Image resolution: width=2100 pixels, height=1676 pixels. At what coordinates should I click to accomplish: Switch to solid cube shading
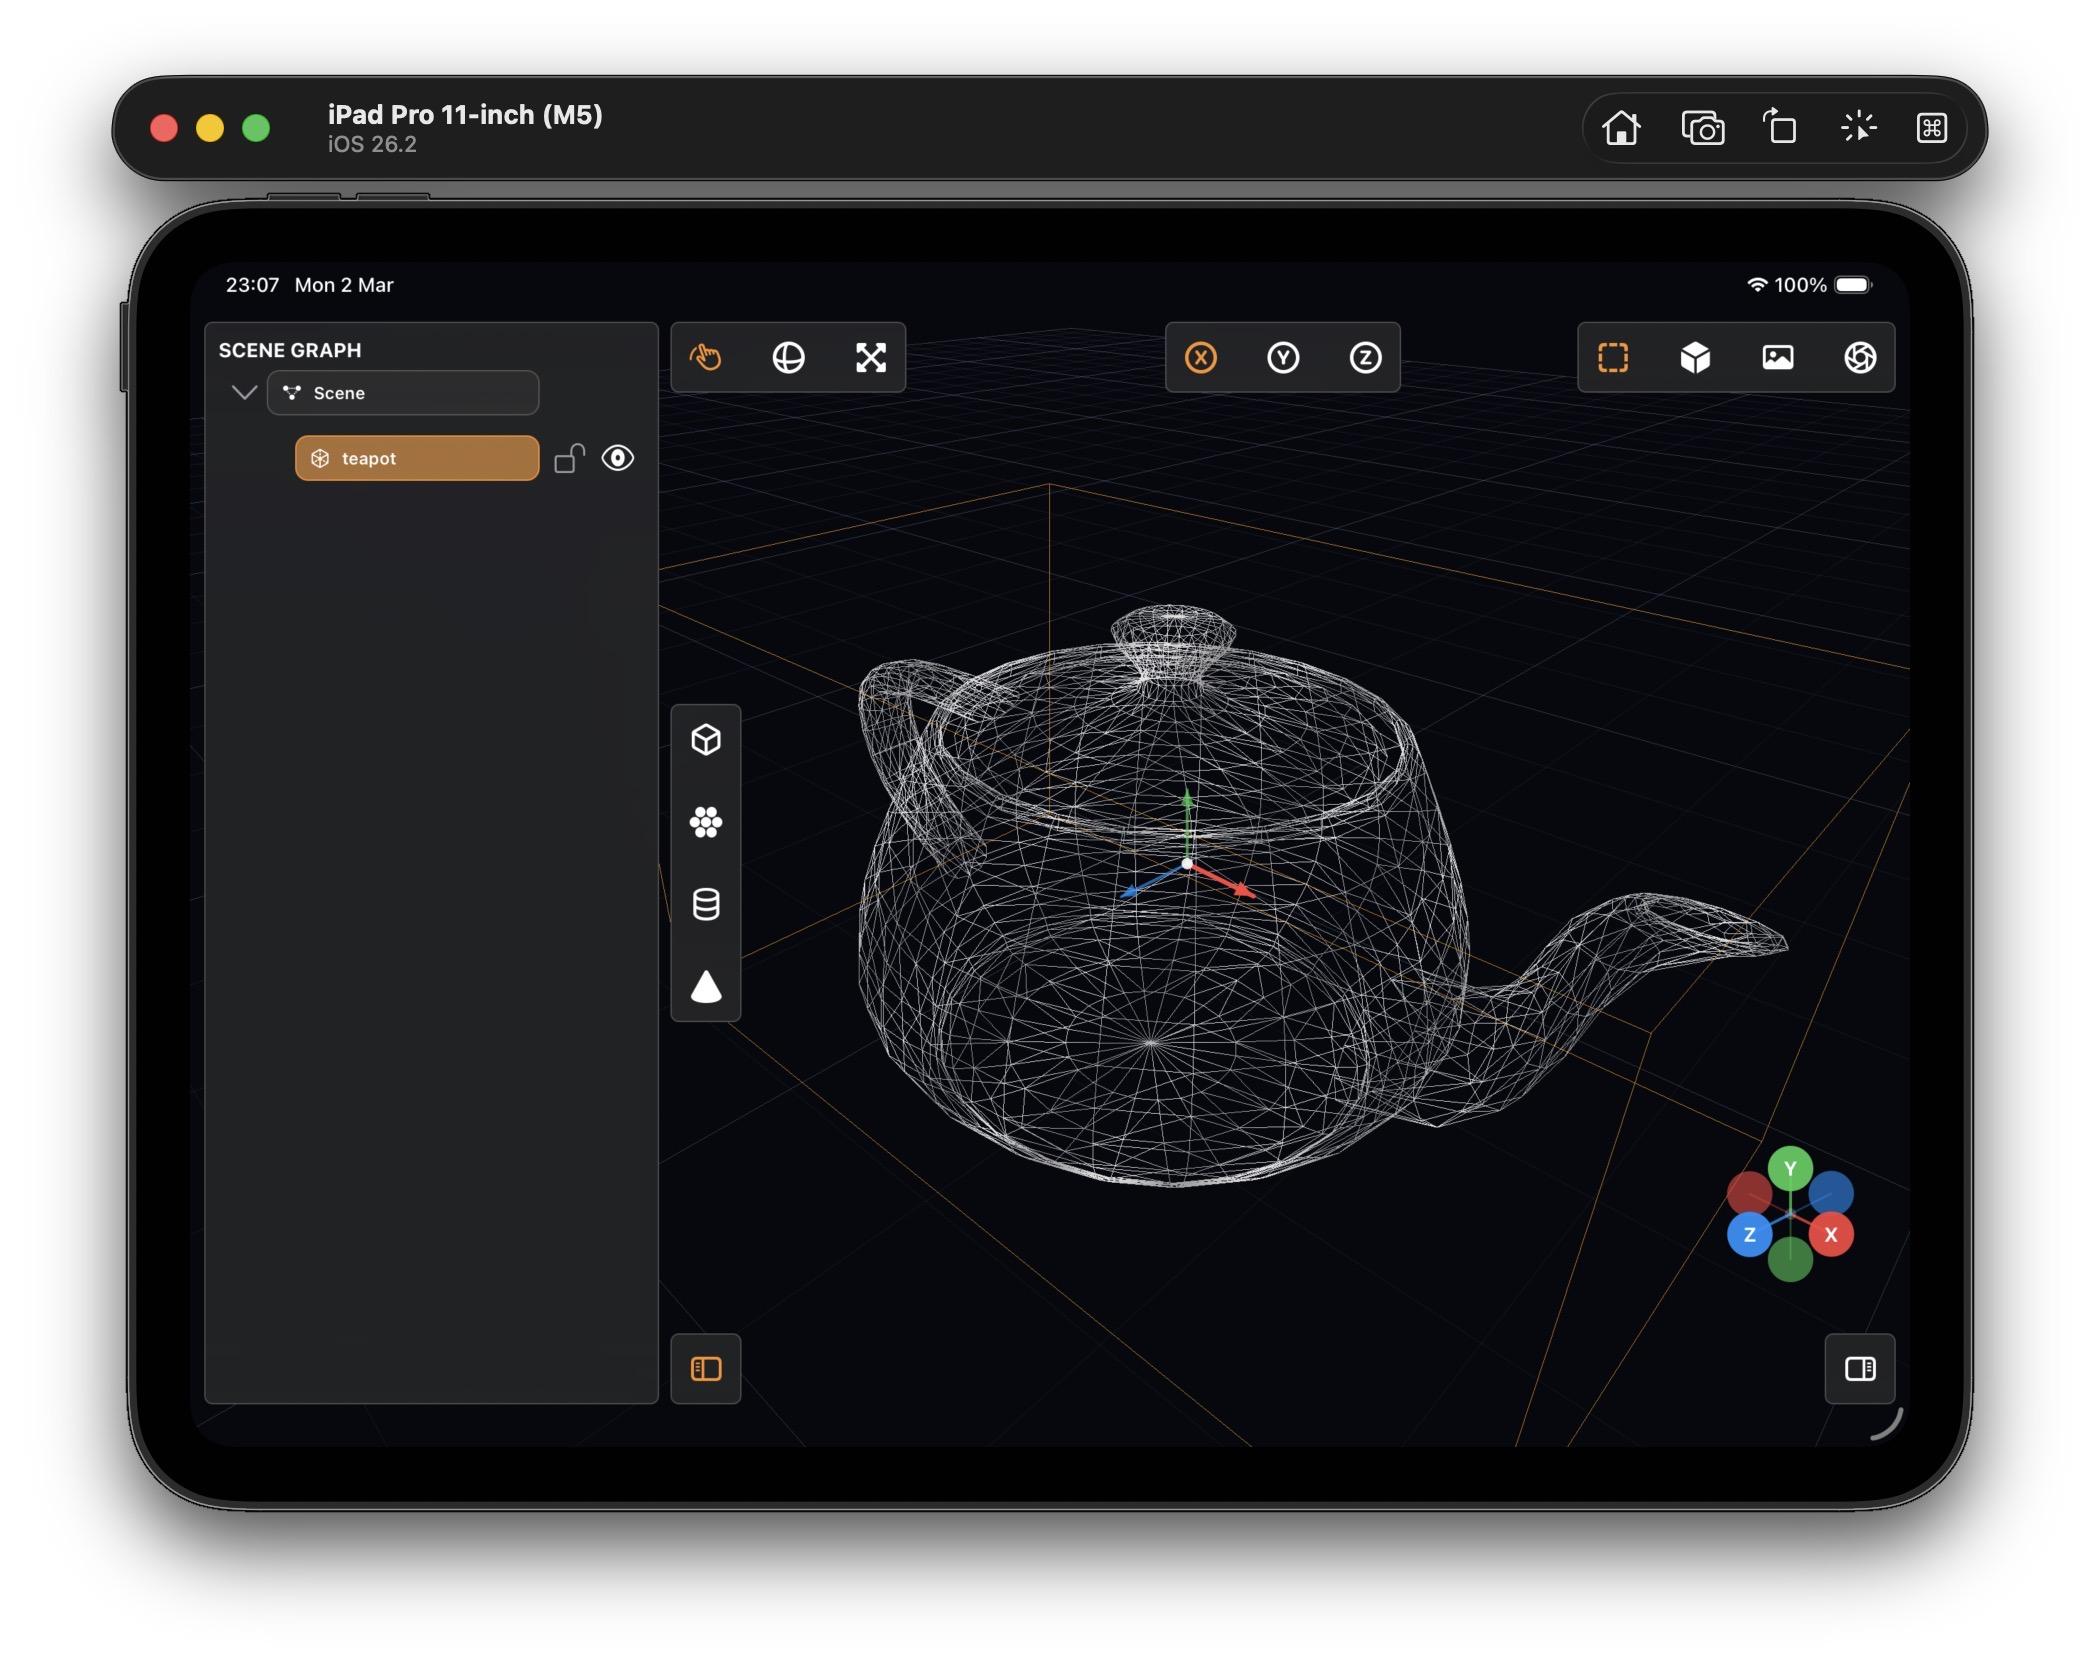tap(1695, 357)
